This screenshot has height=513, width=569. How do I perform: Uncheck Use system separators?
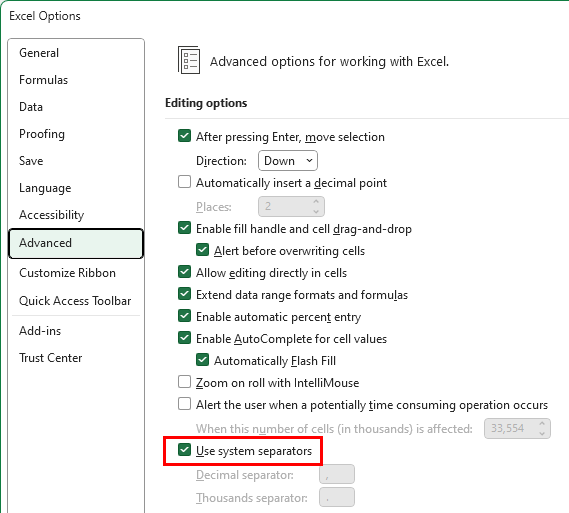pos(184,450)
